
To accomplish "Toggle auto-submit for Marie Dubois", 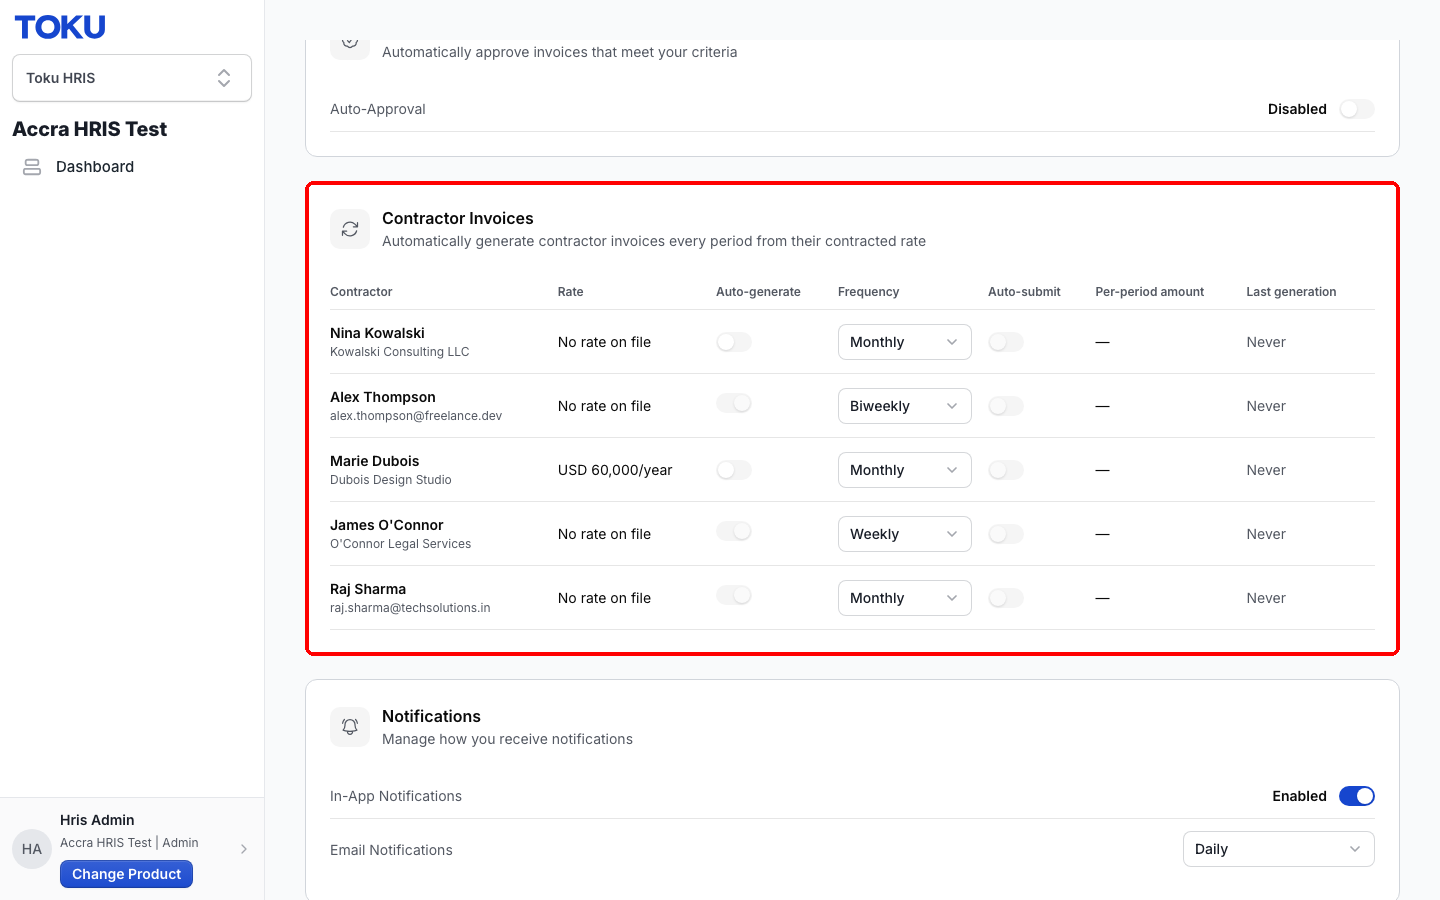I will 1006,470.
